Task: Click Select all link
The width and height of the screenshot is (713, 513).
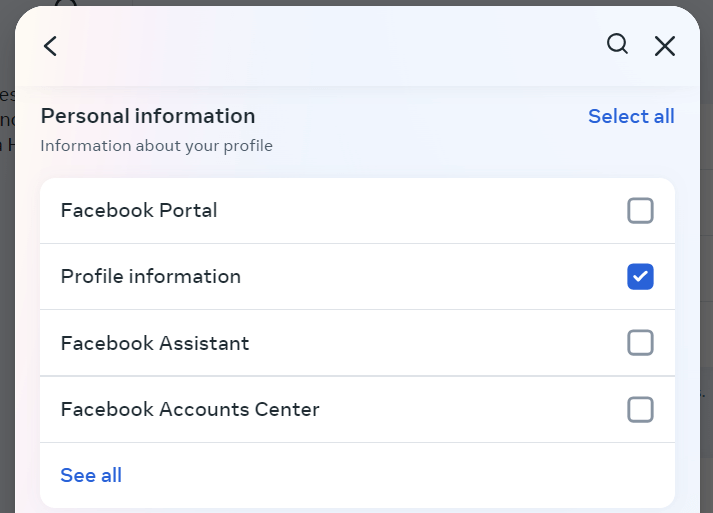Action: click(631, 116)
